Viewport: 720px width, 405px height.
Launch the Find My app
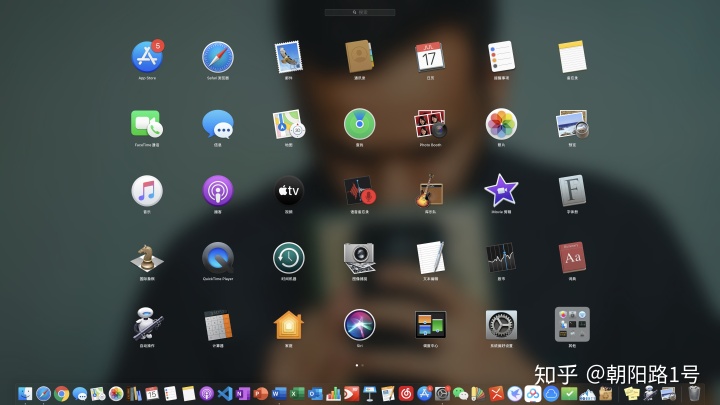(x=359, y=124)
